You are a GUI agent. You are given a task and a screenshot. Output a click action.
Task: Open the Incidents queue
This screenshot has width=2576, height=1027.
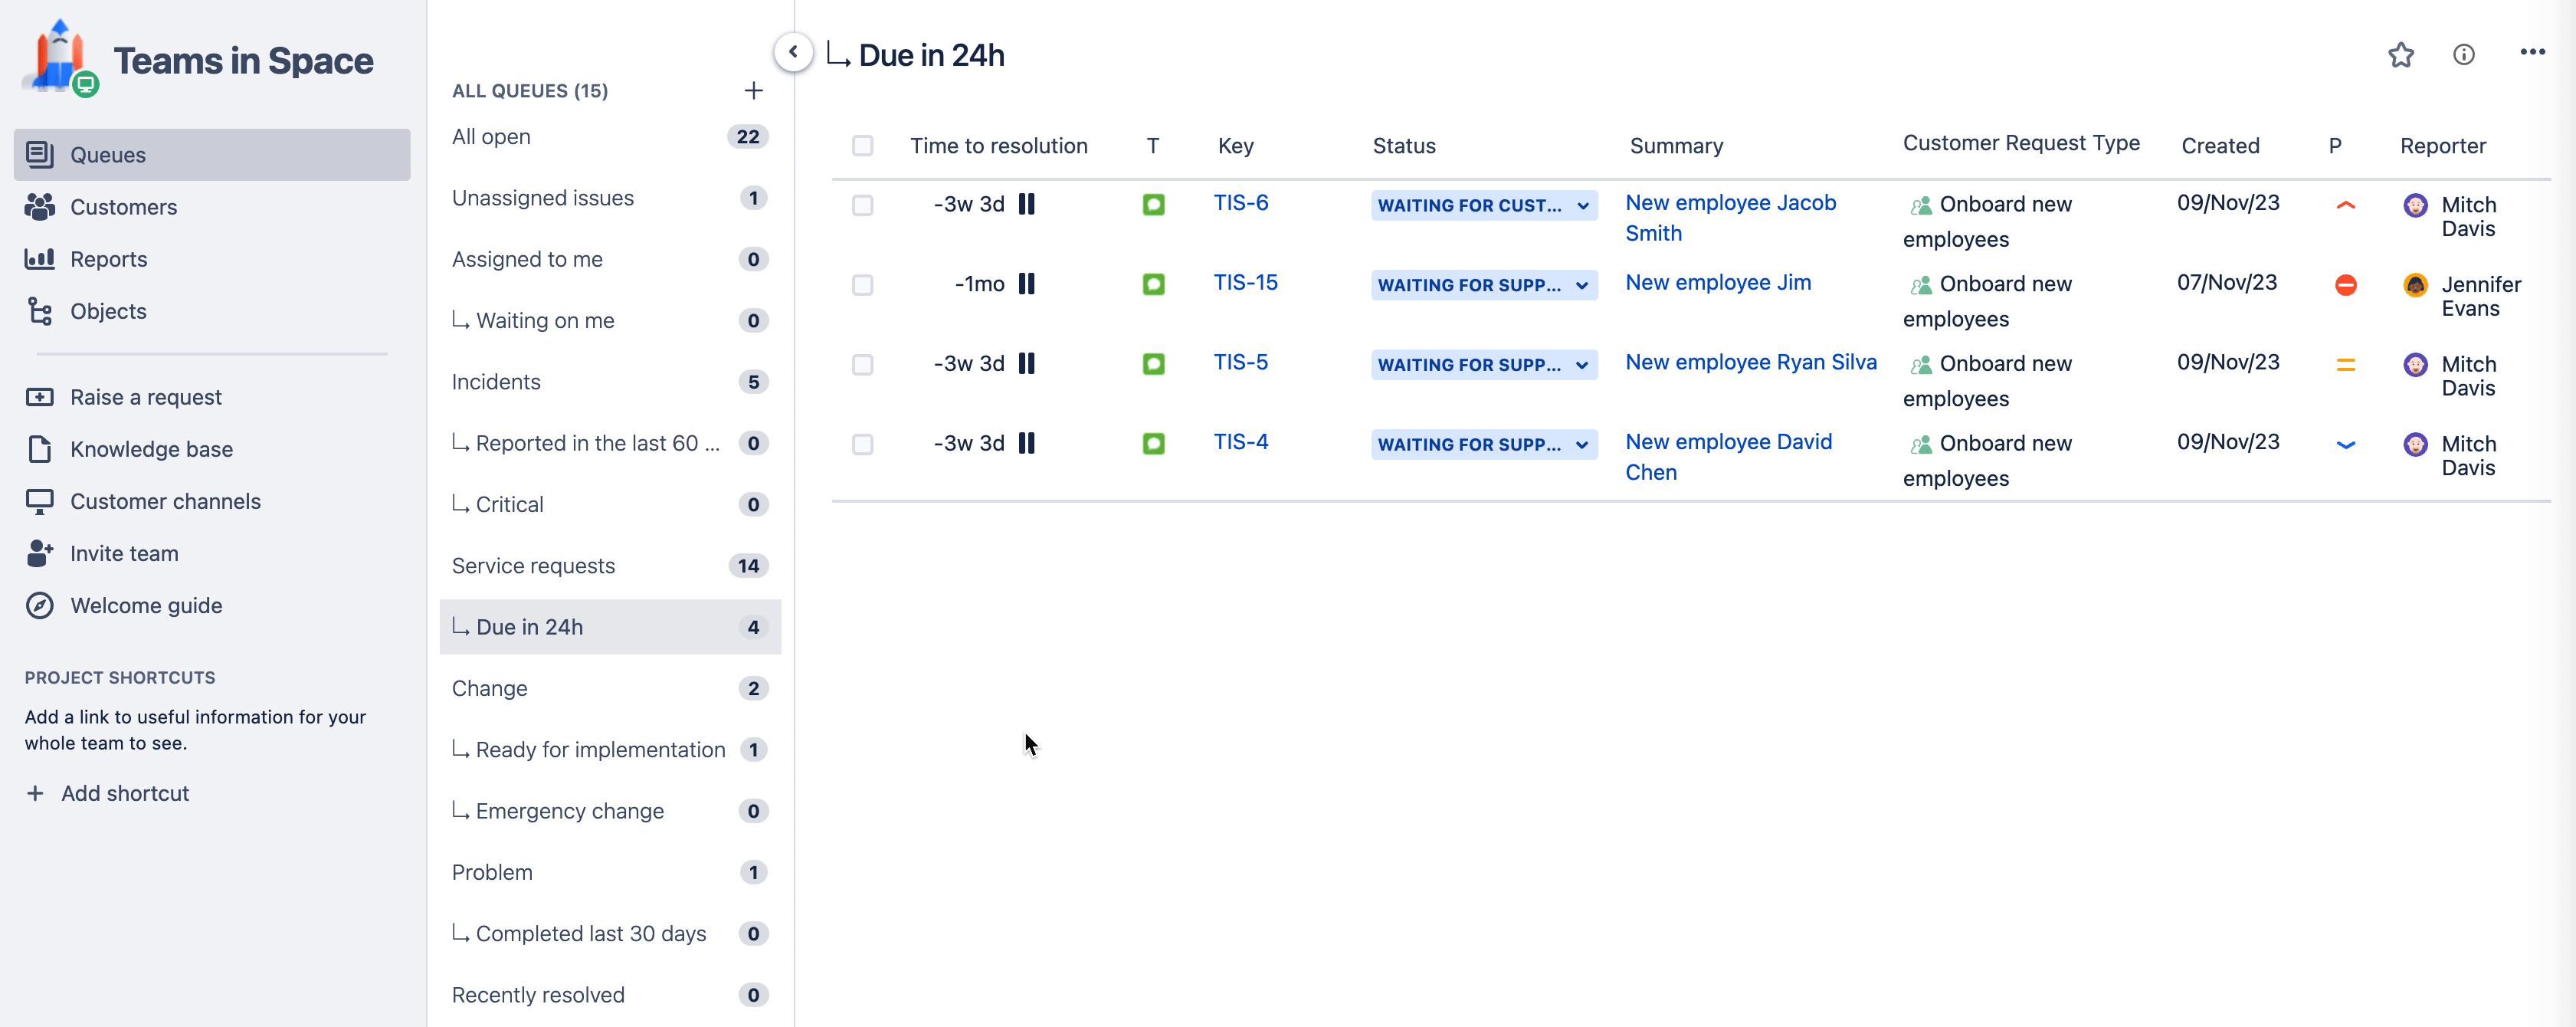click(x=610, y=382)
